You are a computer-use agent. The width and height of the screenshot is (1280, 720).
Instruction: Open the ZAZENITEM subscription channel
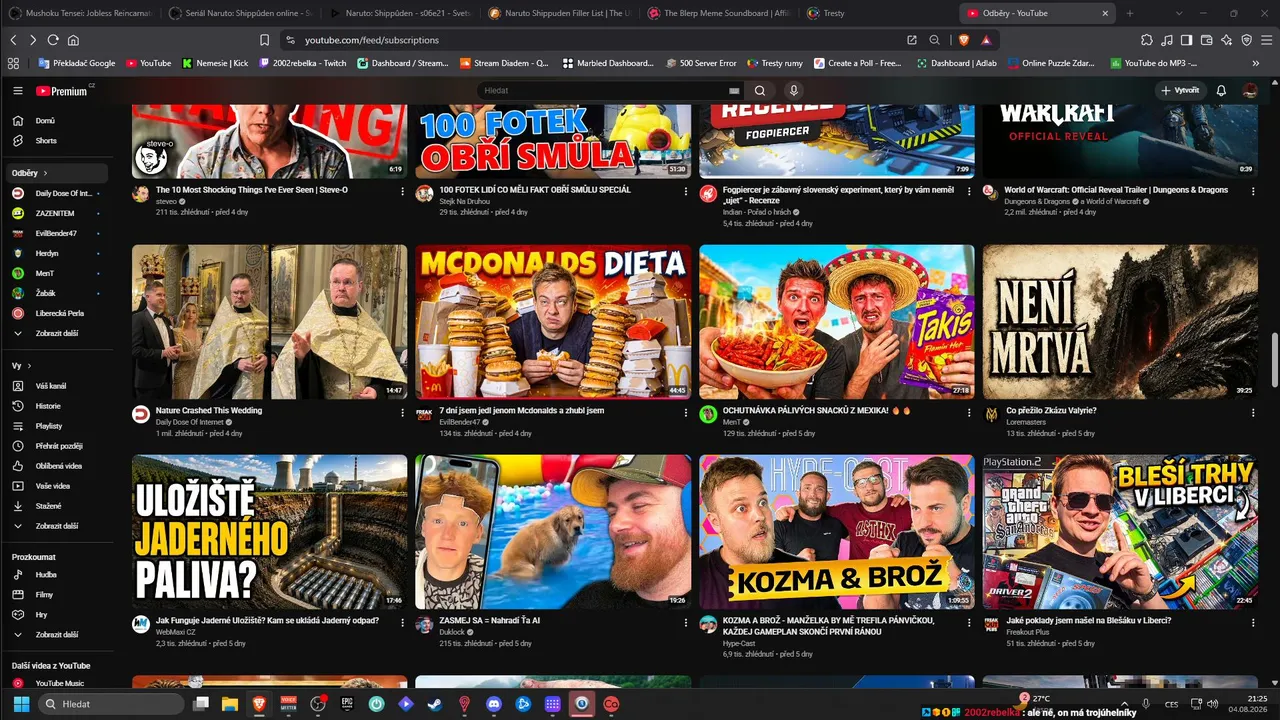tap(57, 213)
